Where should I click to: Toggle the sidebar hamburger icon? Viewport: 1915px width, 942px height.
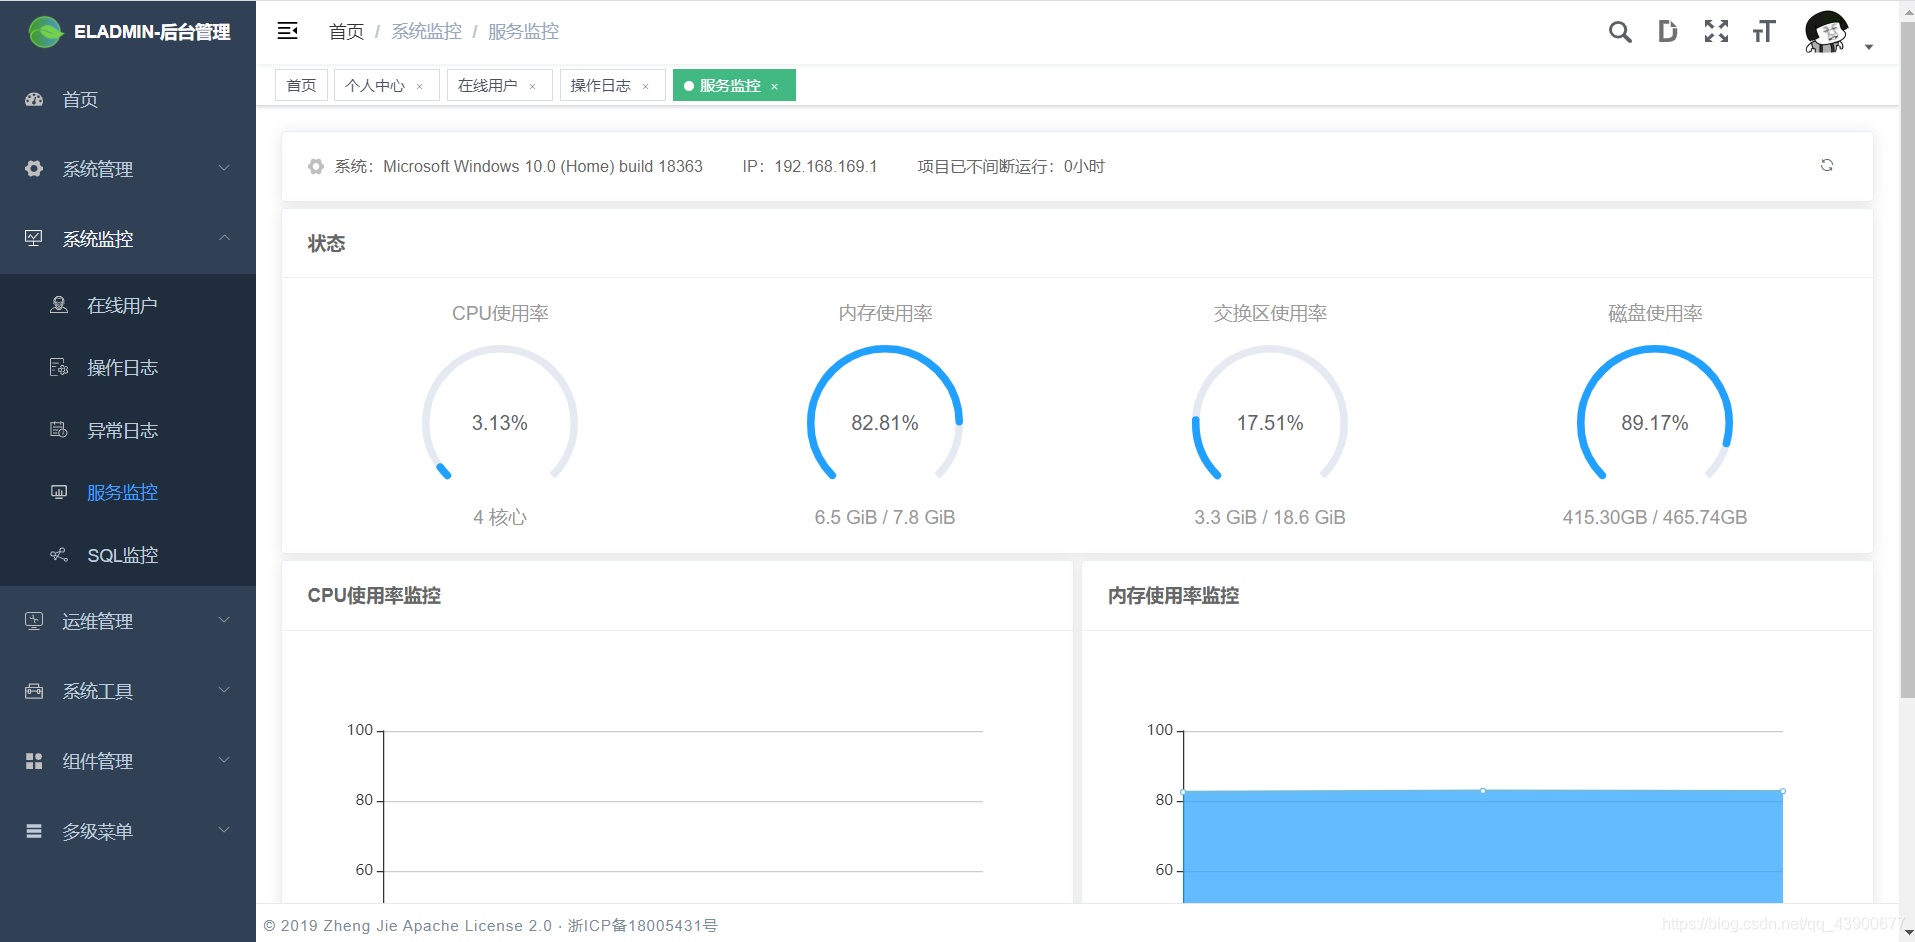click(288, 31)
